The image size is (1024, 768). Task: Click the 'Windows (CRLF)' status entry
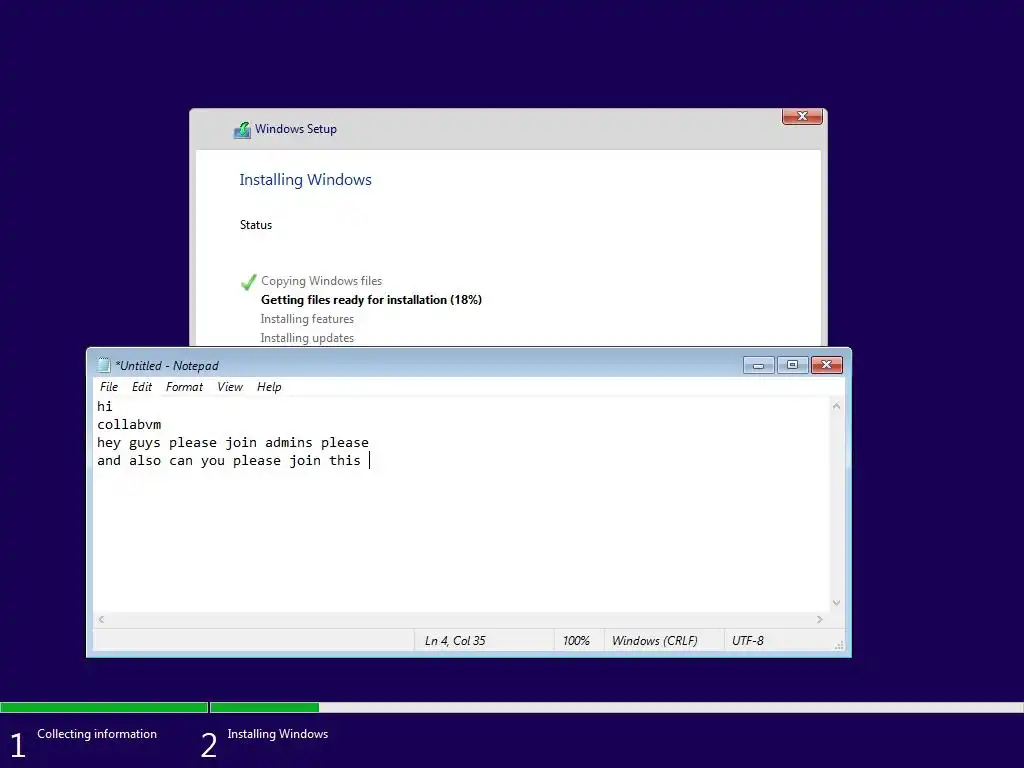point(654,641)
